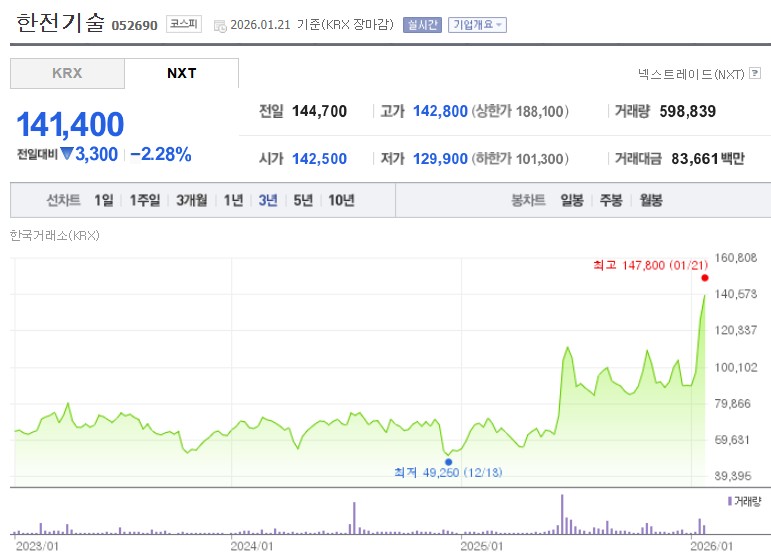Show the 일봉 daily candle chart
This screenshot has height=560, width=771.
click(x=572, y=200)
